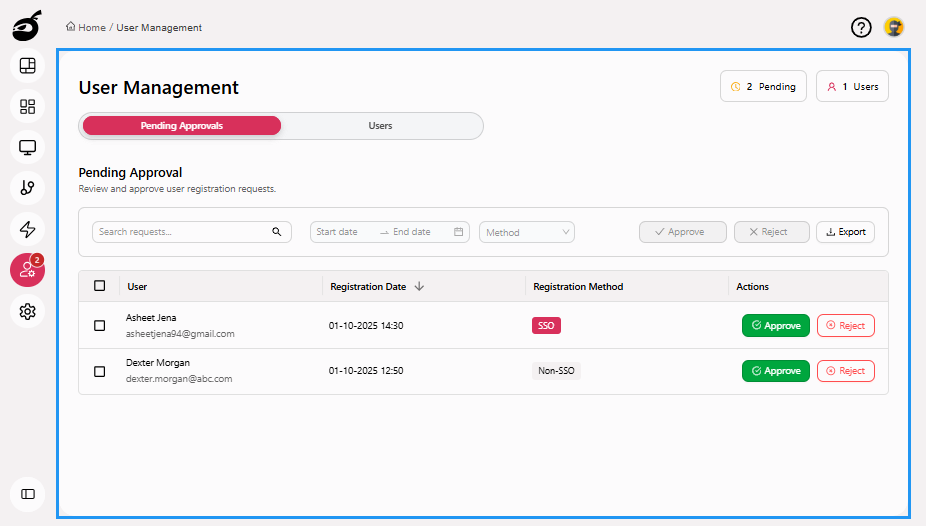Sort by Registration Date column arrow
Viewport: 926px width, 526px height.
pos(419,286)
